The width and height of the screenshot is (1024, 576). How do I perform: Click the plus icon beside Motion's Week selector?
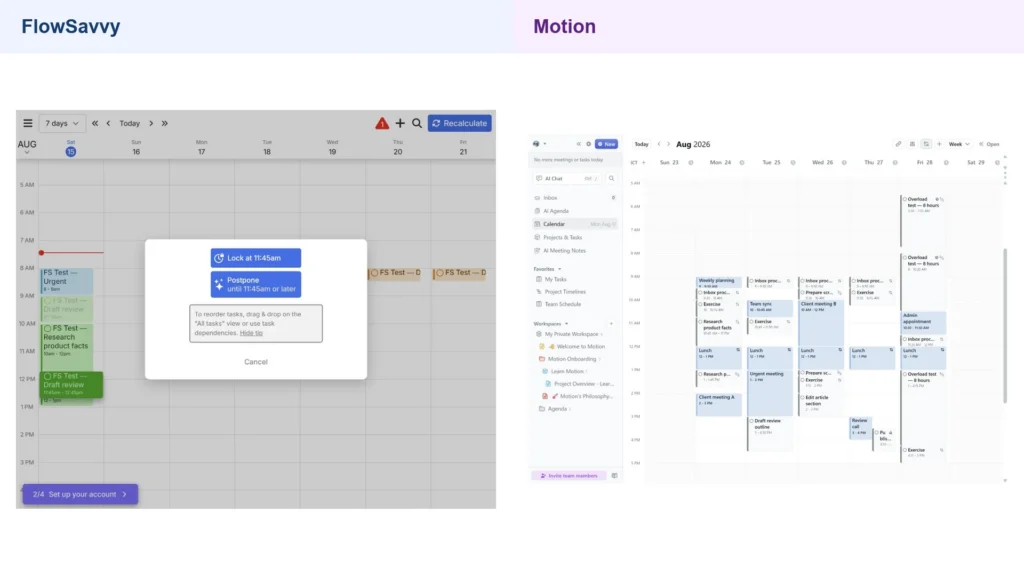(939, 144)
